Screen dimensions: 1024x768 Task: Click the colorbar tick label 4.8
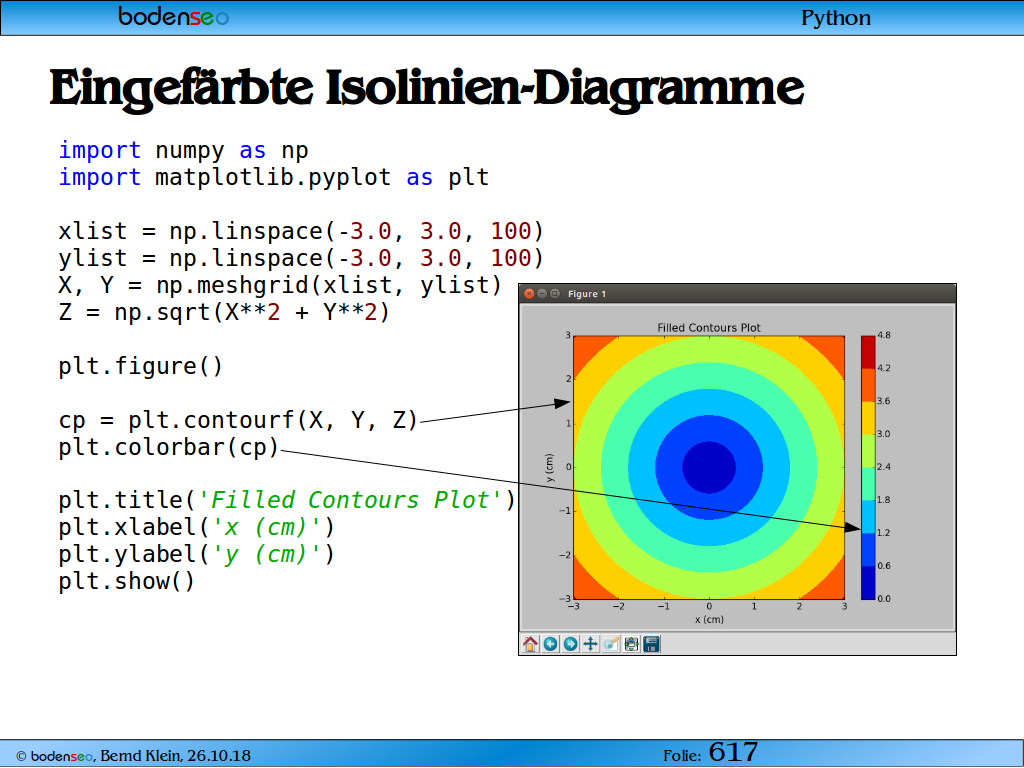coord(884,335)
